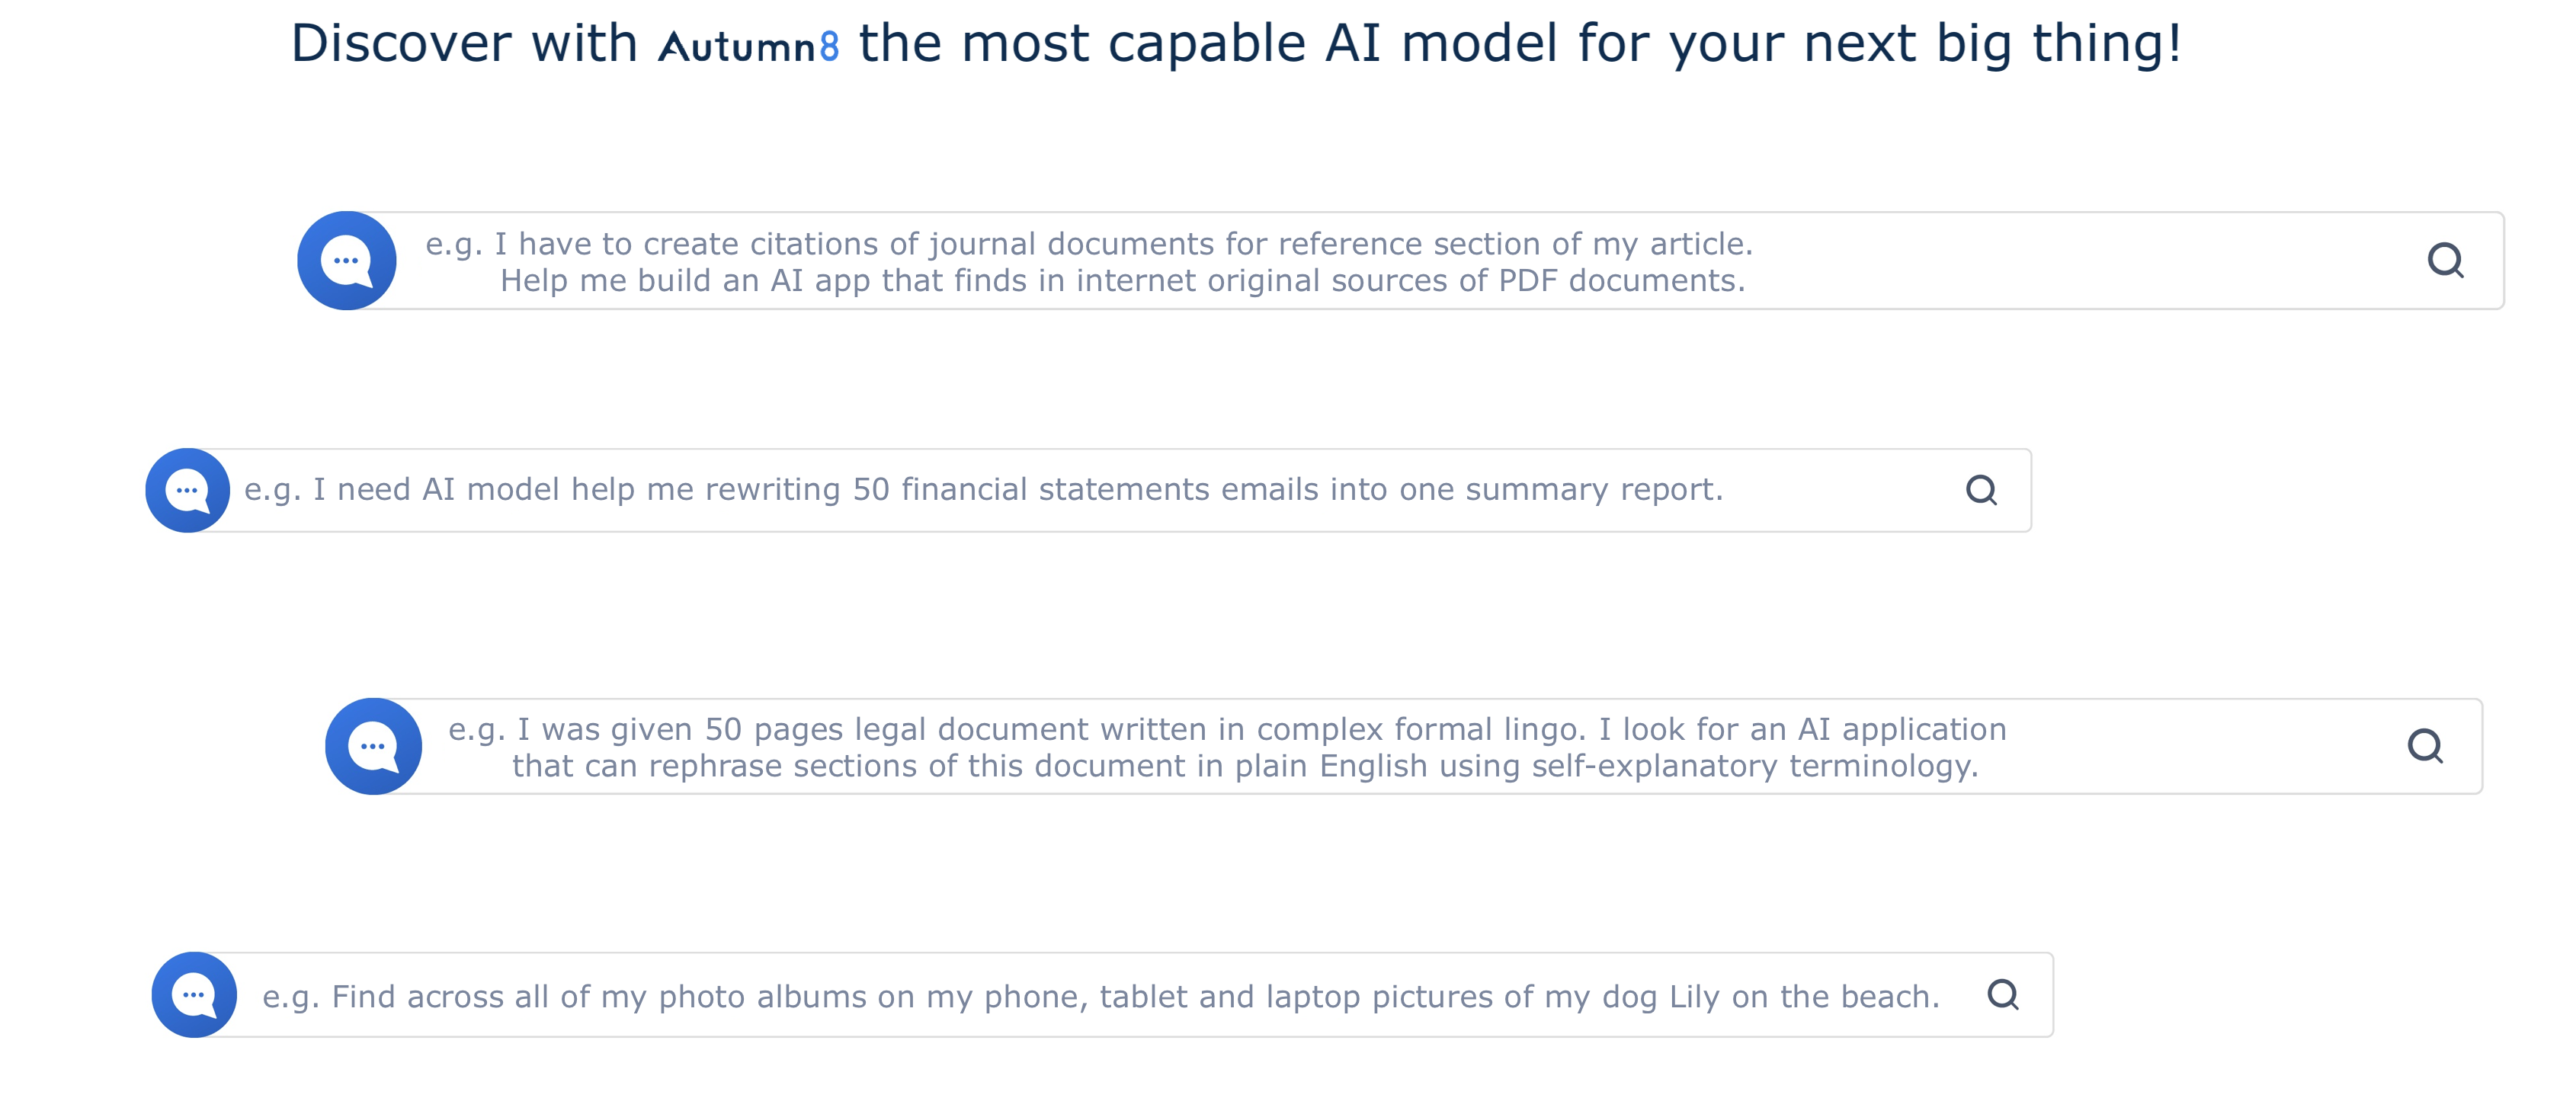Click the "Help me build an AI app" placeholder line
This screenshot has width=2576, height=1114.
click(x=1122, y=281)
